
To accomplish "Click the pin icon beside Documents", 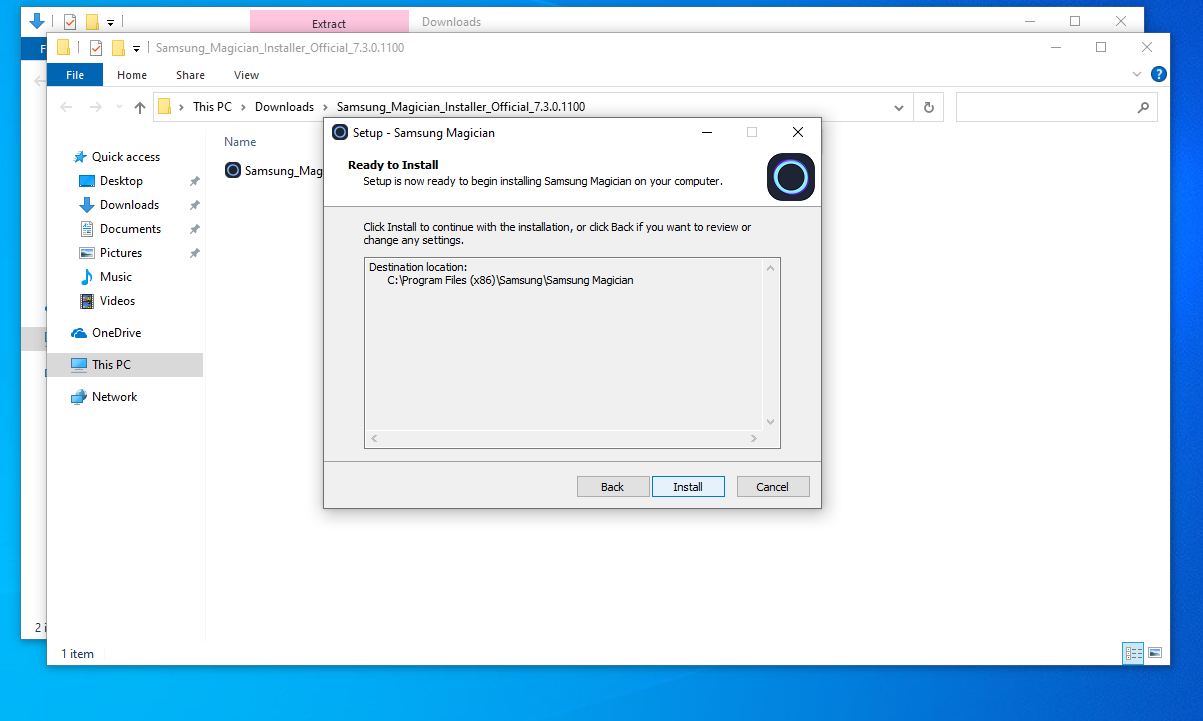I will [195, 229].
